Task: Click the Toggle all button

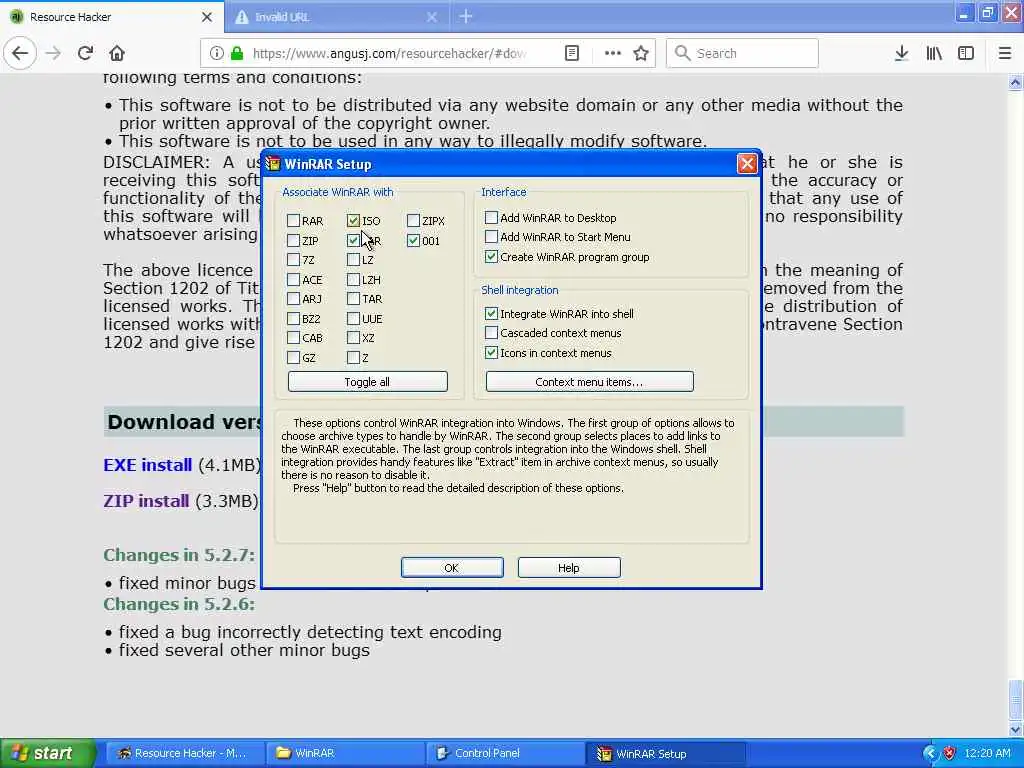Action: [368, 382]
